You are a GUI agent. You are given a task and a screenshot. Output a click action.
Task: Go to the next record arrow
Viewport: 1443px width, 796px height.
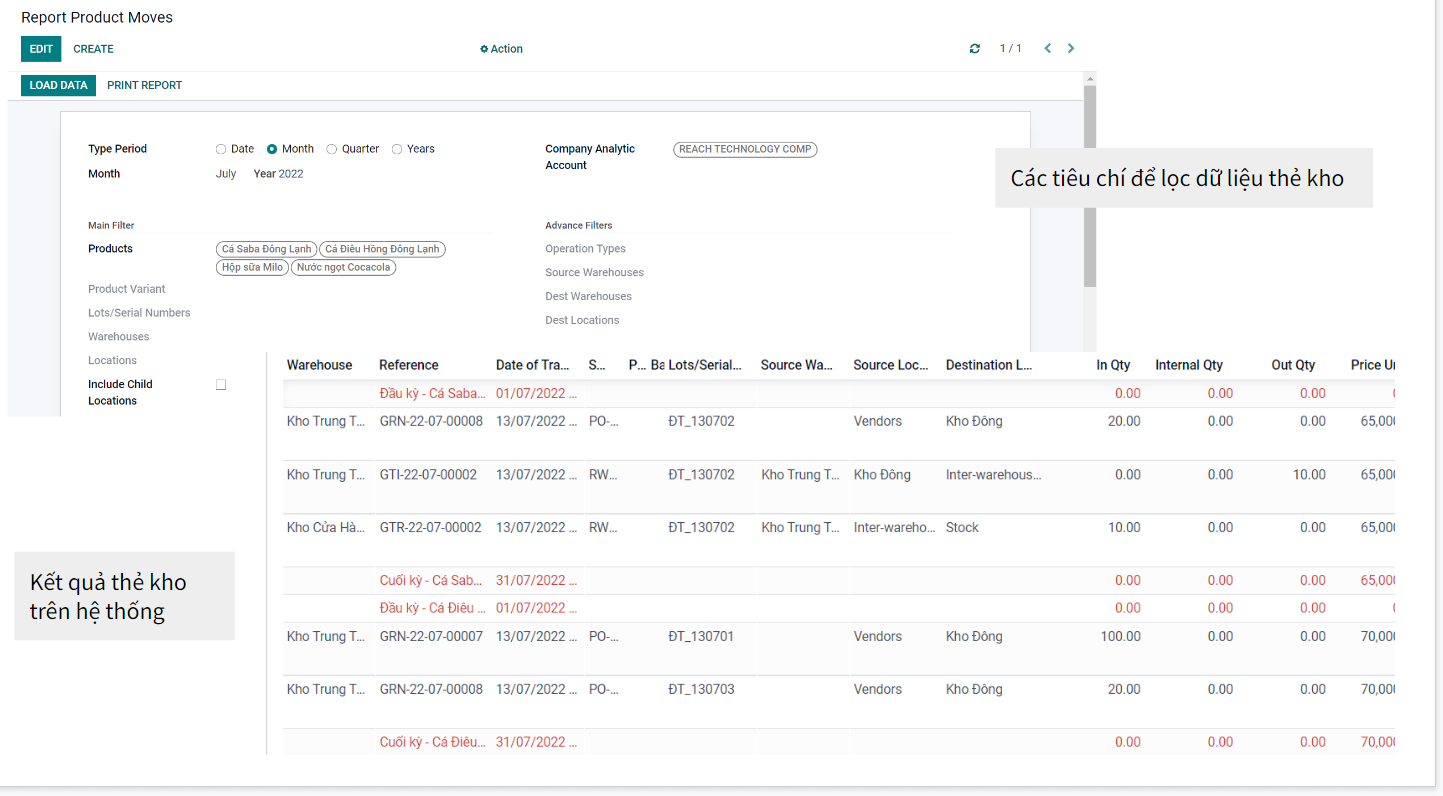1071,49
